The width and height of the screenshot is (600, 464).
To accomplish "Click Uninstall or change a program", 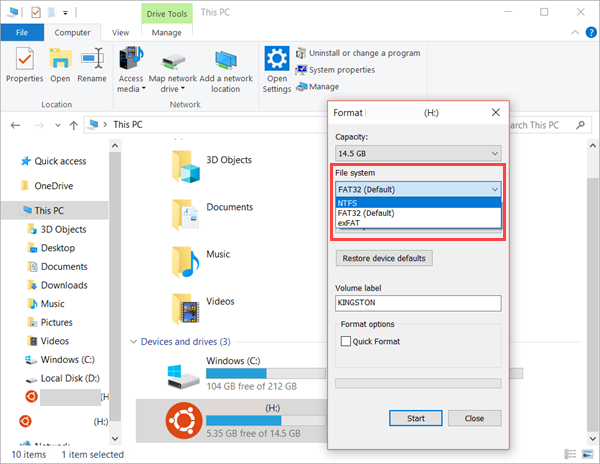I will 358,53.
